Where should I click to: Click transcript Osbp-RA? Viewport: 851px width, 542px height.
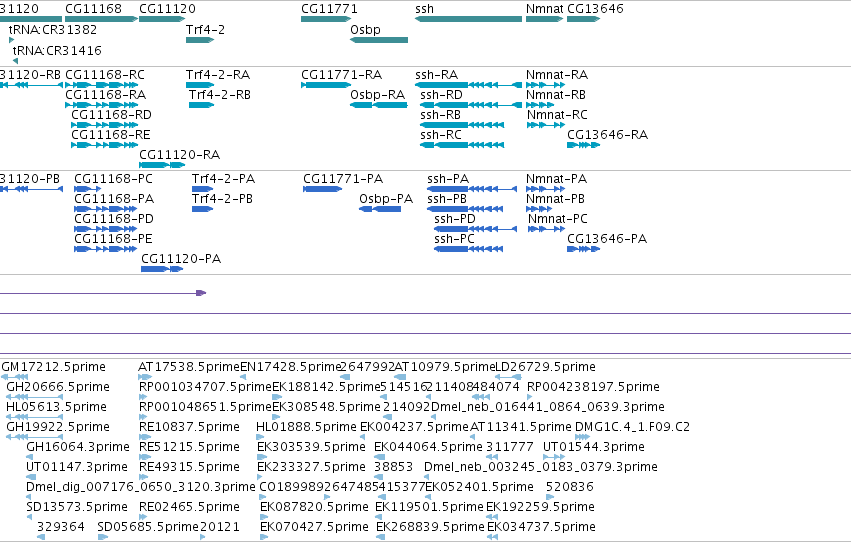(x=378, y=95)
